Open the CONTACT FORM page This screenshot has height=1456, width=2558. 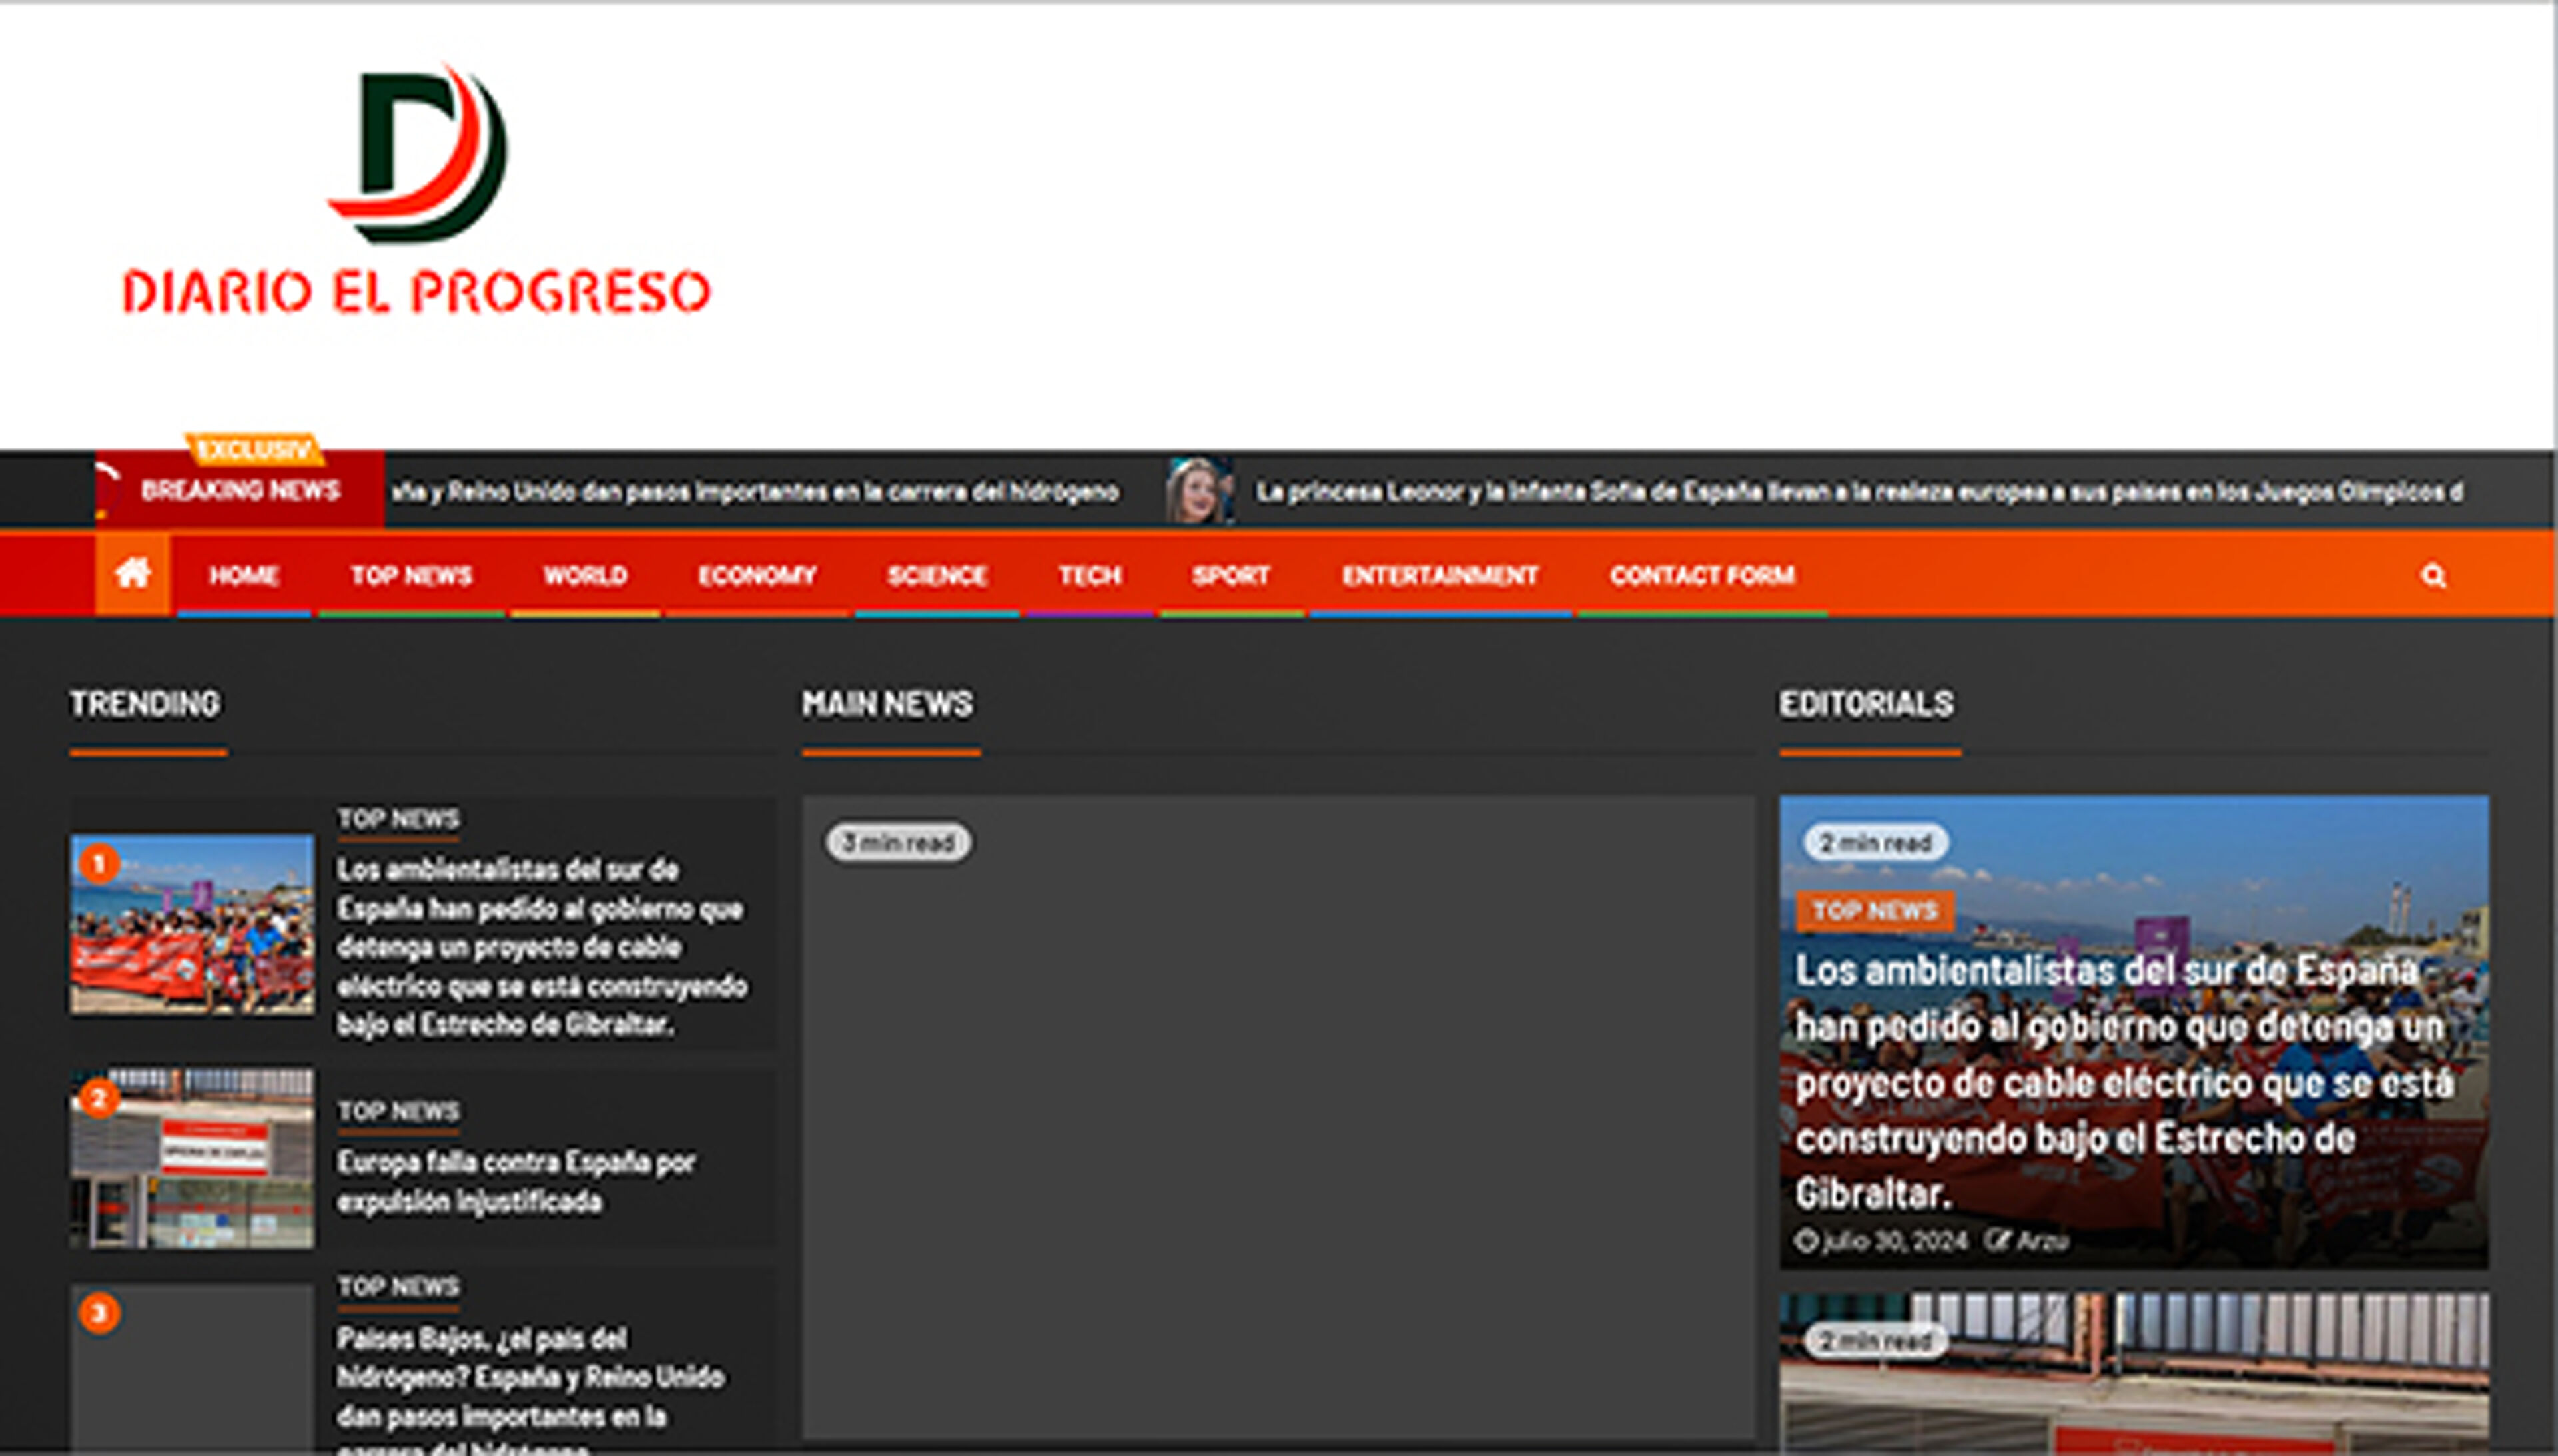(x=1702, y=576)
